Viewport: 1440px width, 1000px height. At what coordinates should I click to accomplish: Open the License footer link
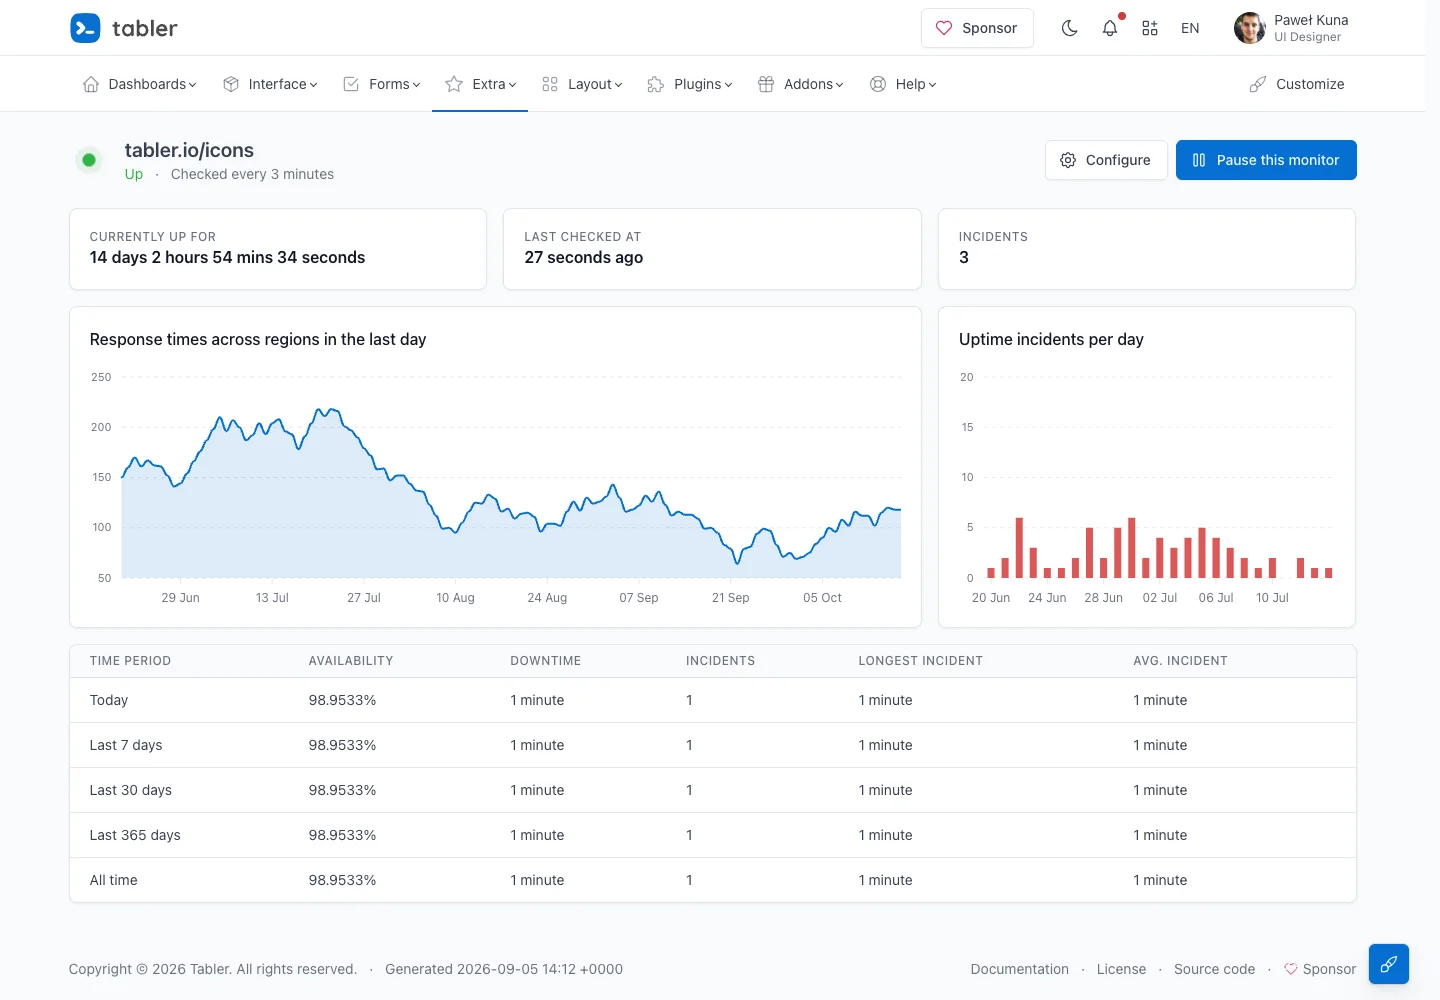coord(1121,969)
